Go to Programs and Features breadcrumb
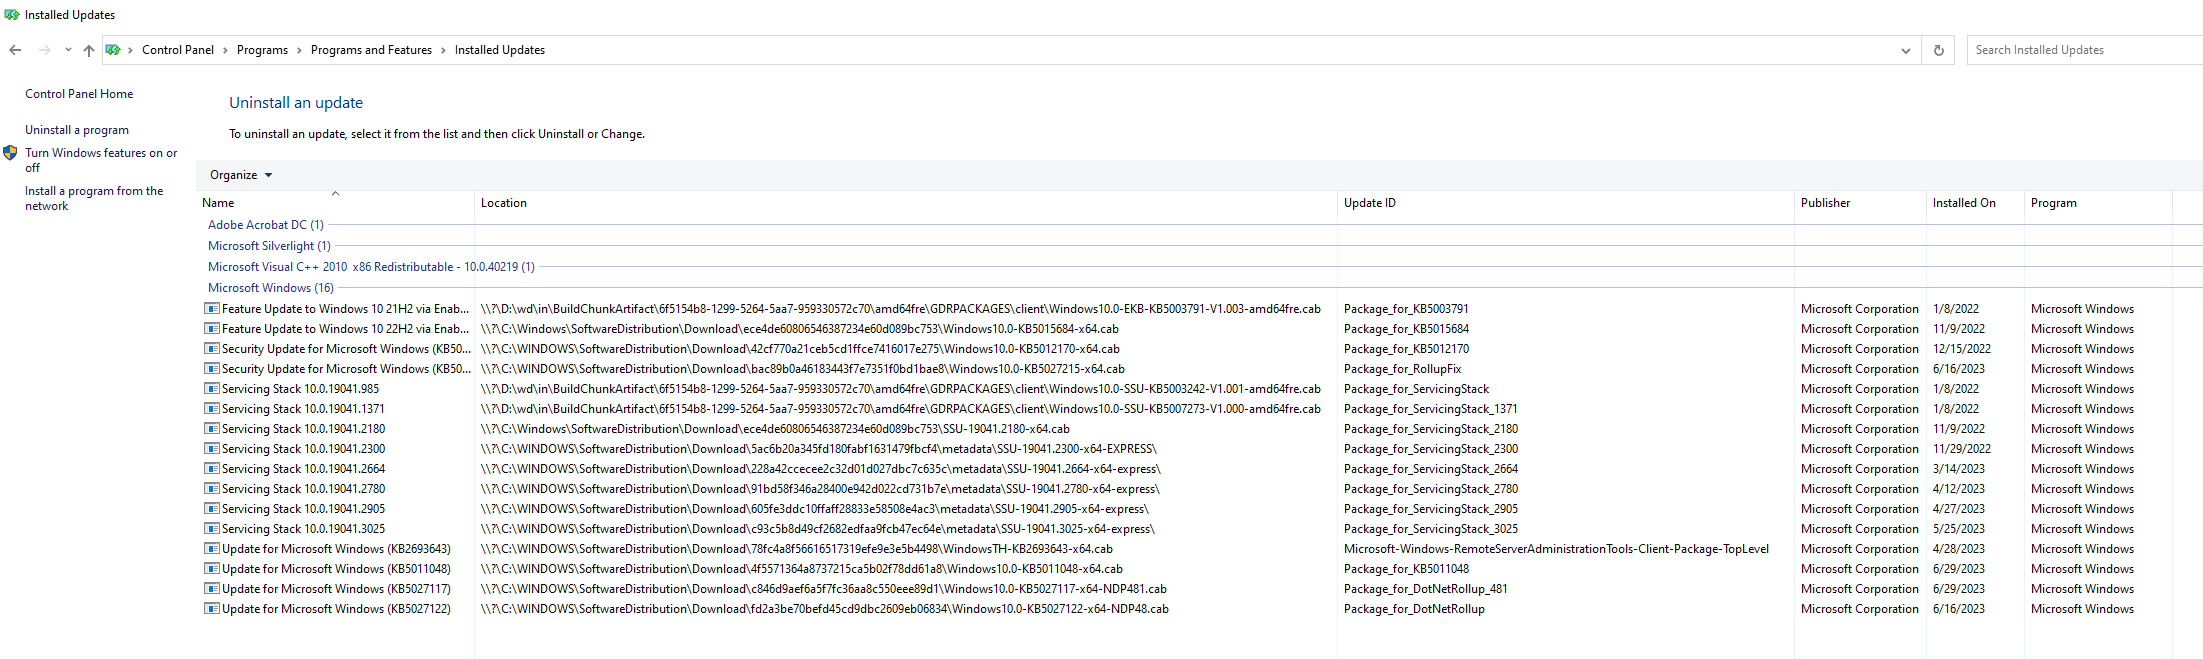Image resolution: width=2203 pixels, height=659 pixels. [x=371, y=50]
